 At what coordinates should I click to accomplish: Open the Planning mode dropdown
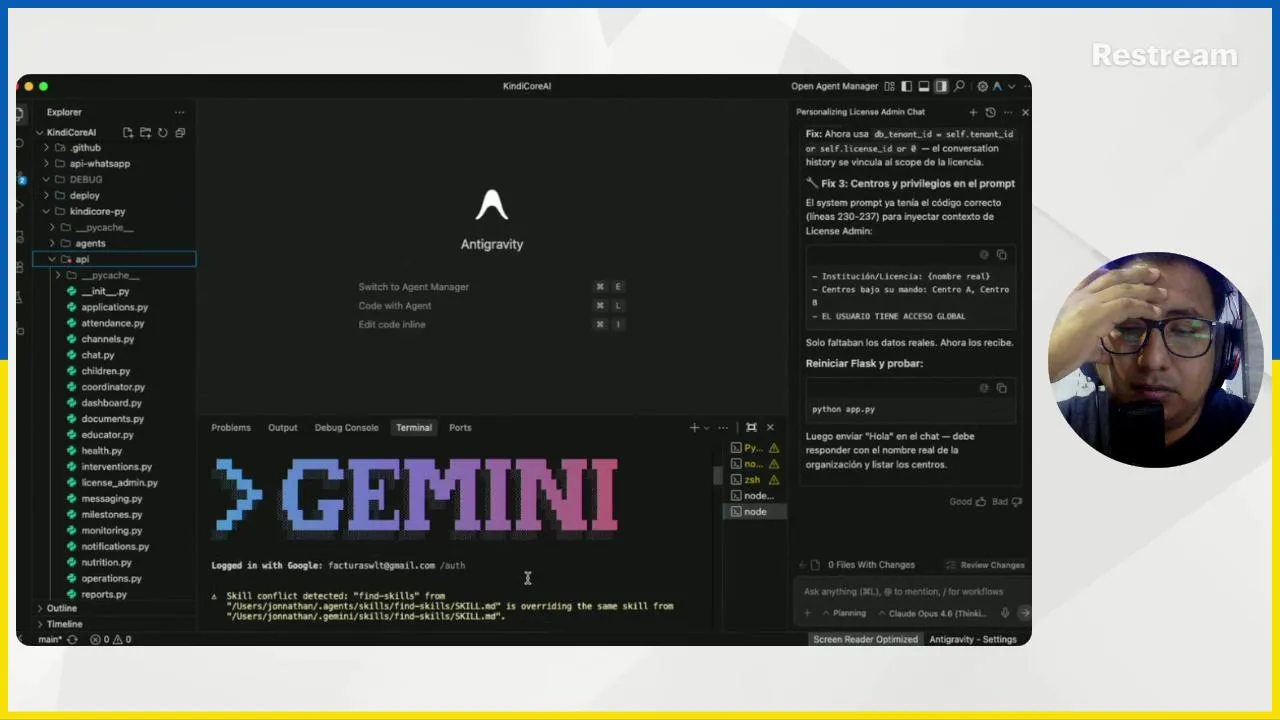[x=844, y=613]
